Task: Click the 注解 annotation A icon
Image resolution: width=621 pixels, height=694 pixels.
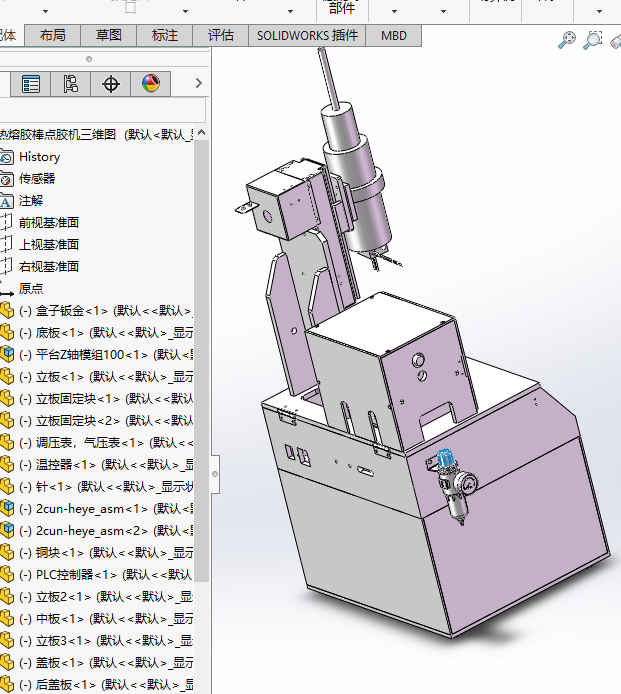Action: 6,201
